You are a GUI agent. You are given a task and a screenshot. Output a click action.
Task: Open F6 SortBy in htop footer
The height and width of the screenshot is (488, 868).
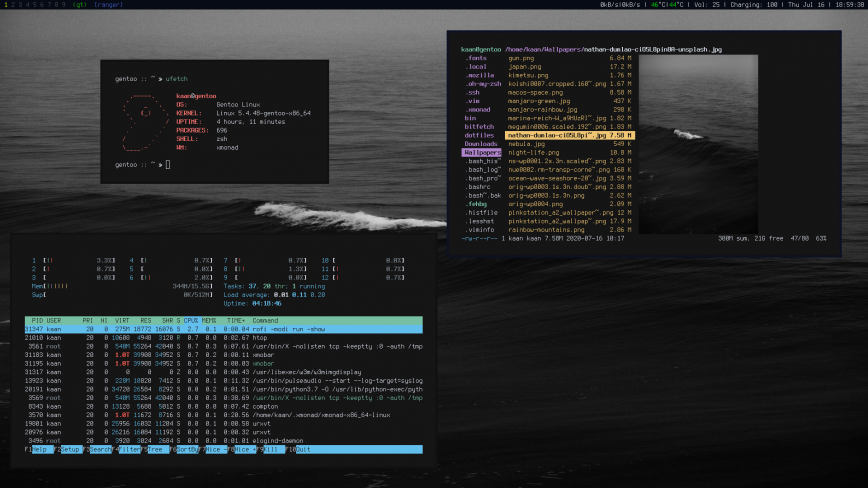pyautogui.click(x=184, y=449)
